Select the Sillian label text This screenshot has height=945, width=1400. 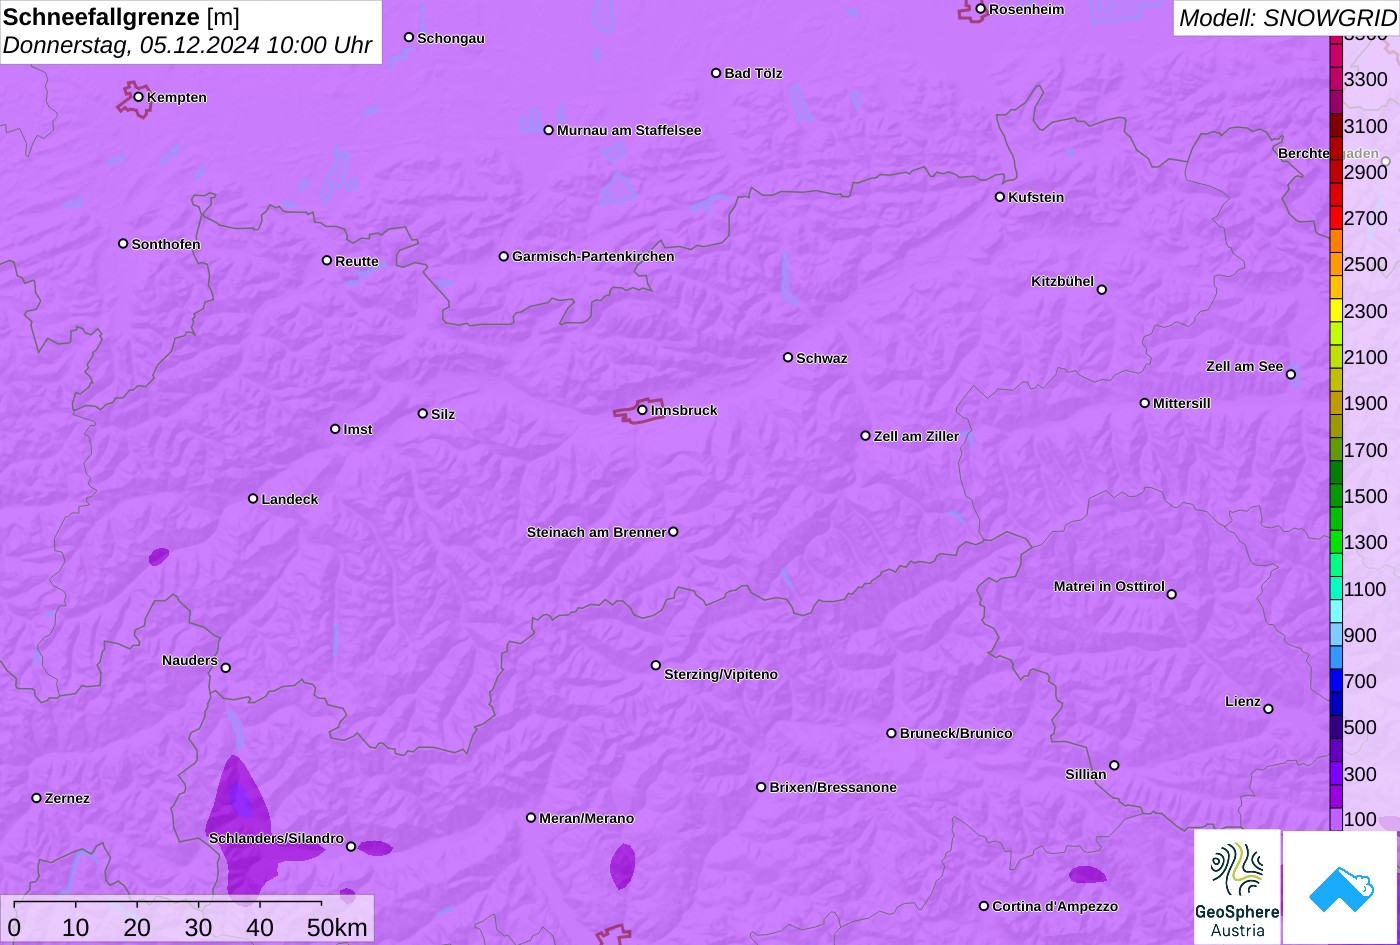tap(1086, 774)
